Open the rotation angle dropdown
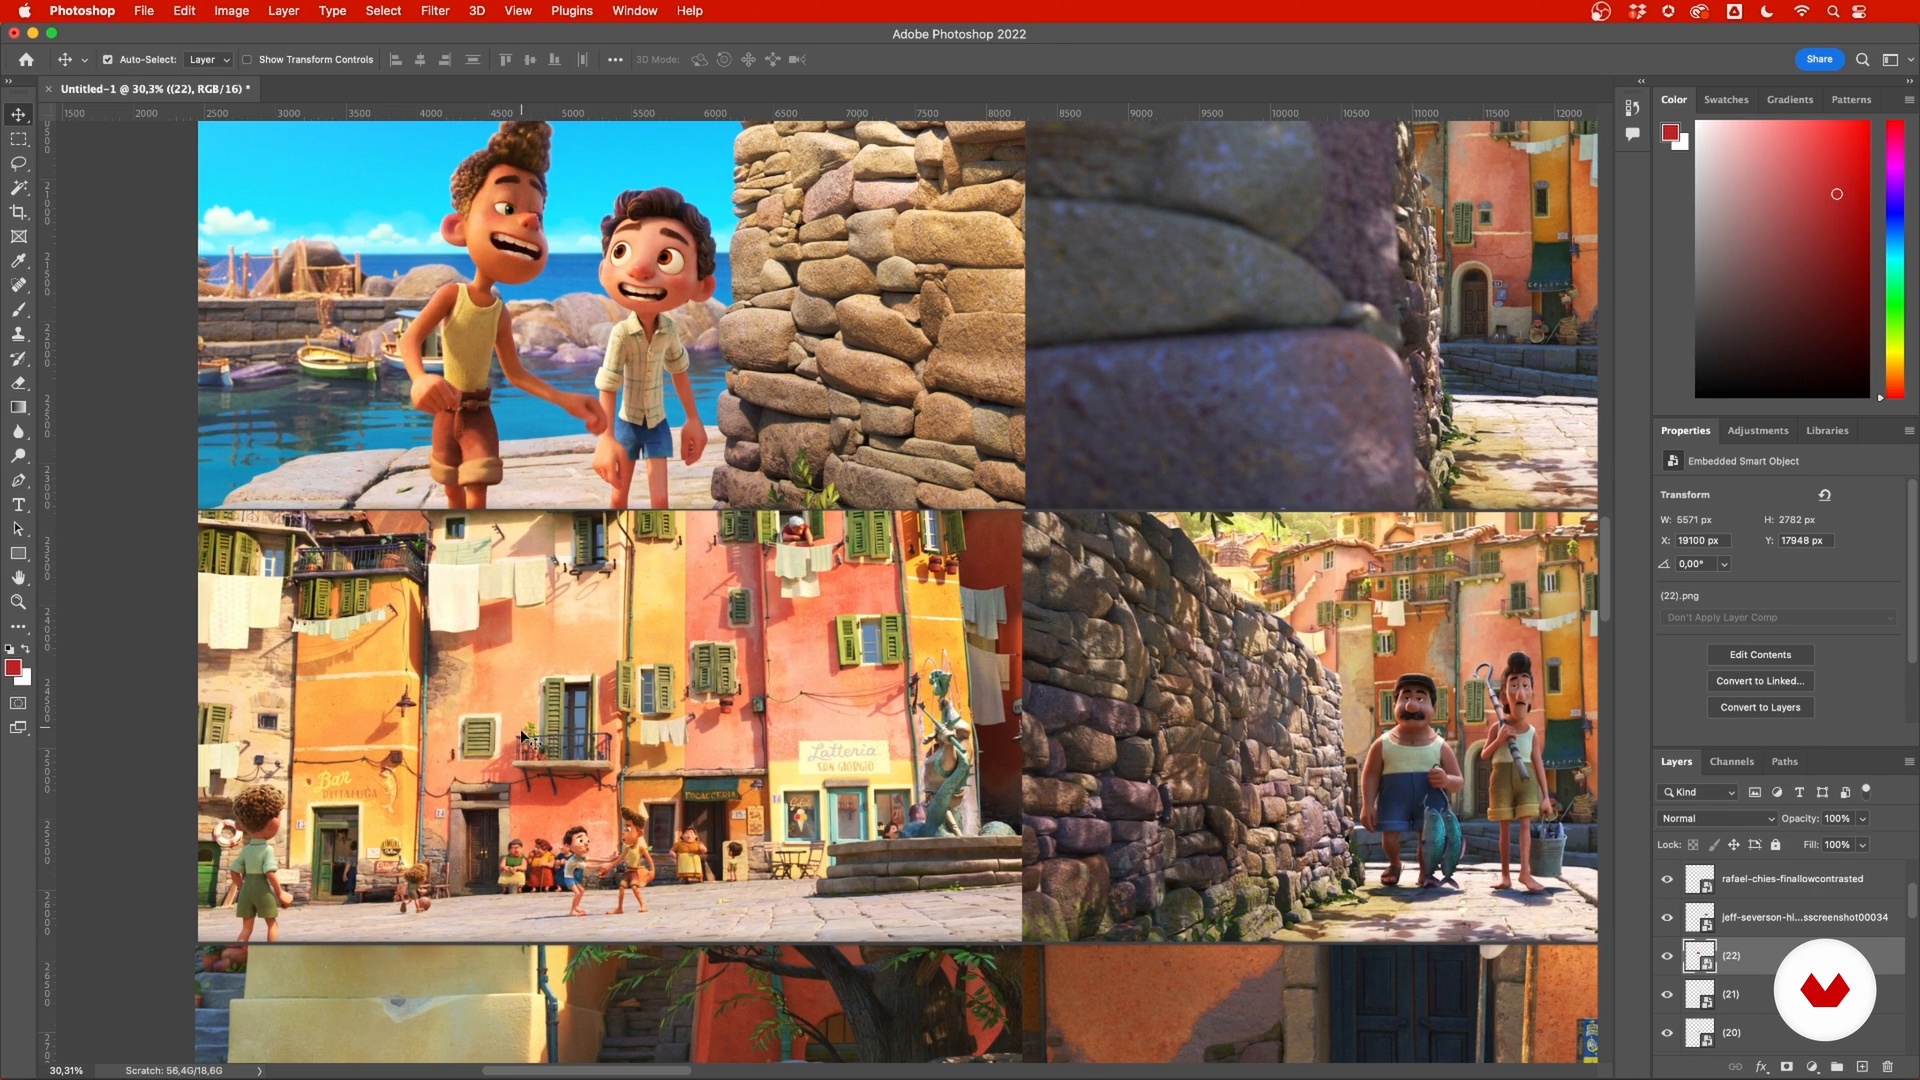 [1724, 565]
